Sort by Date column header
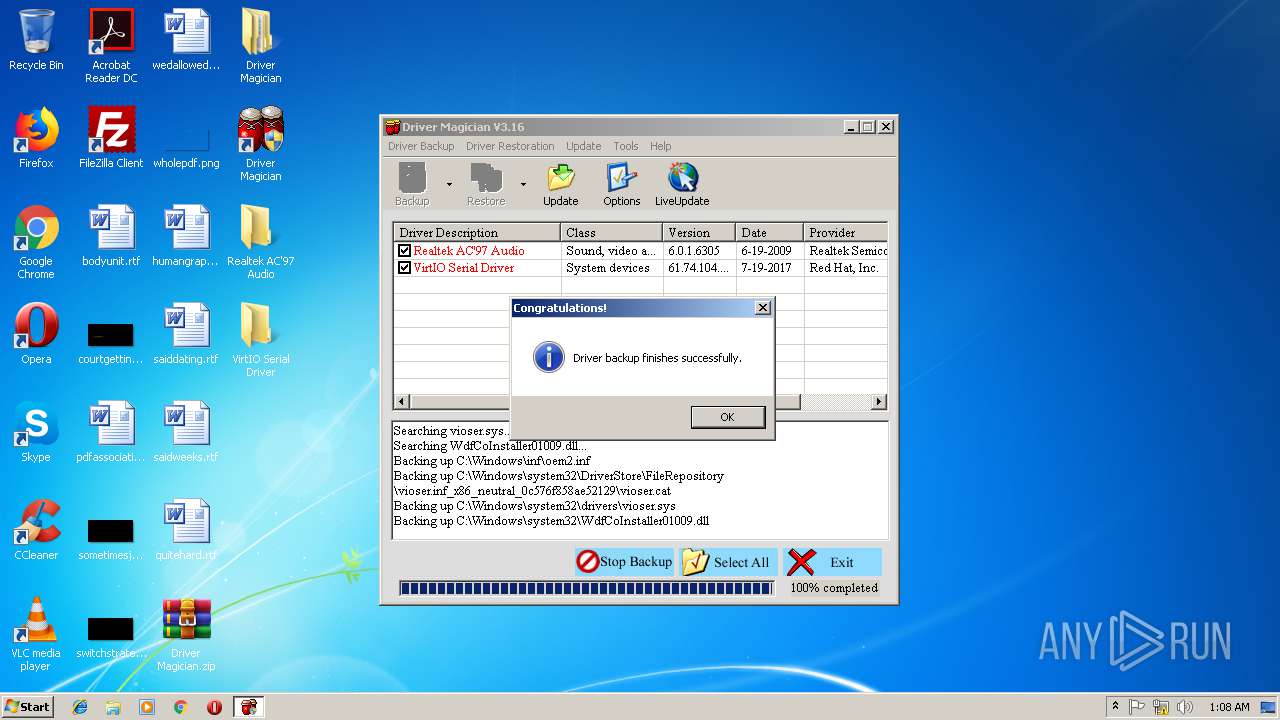Image resolution: width=1280 pixels, height=720 pixels. pos(769,233)
